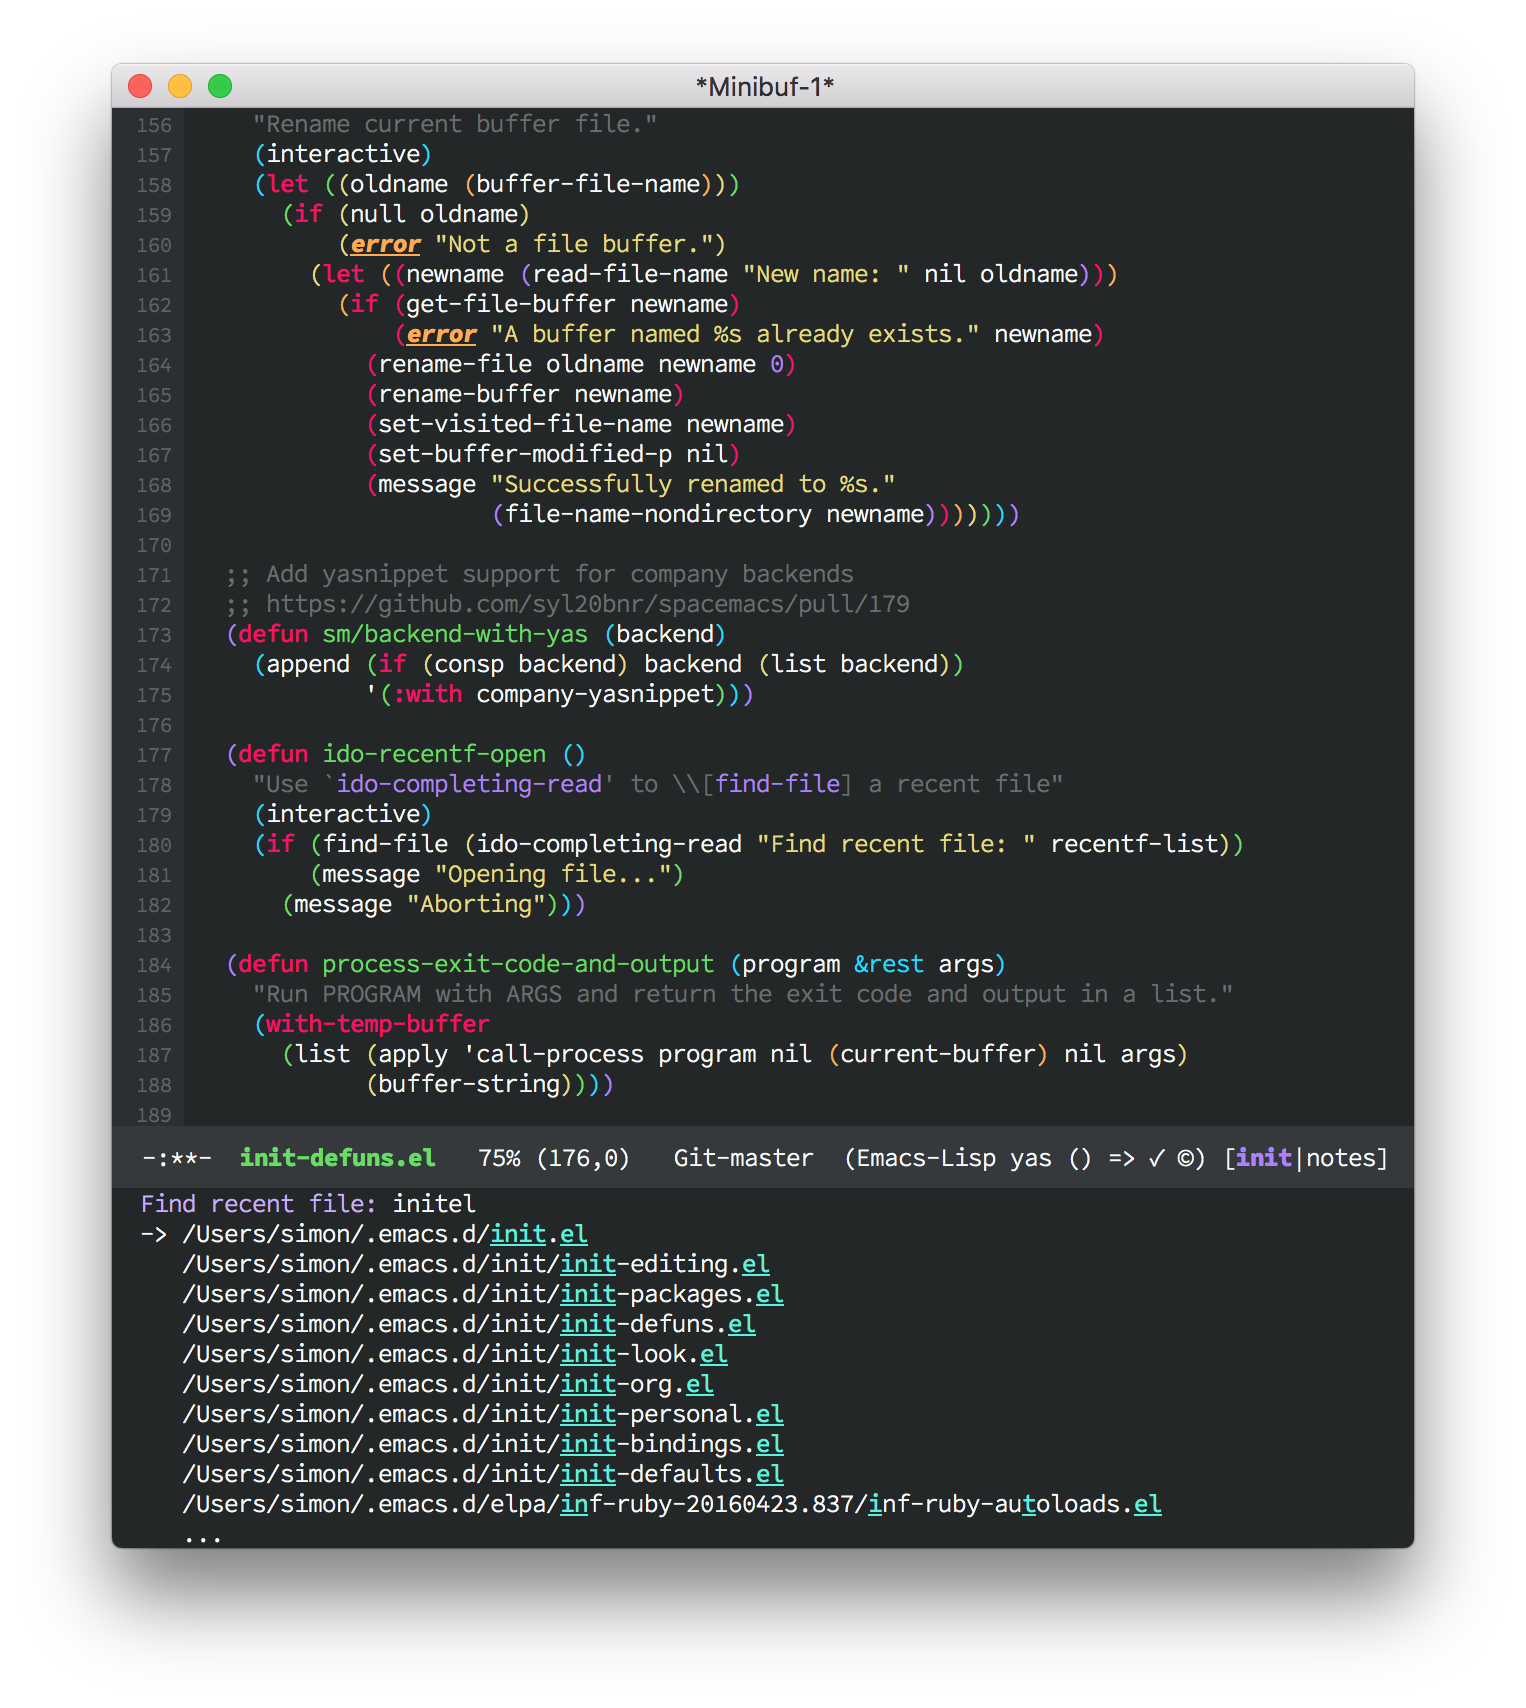
Task: Click 'recentf-list' on line 180
Action: pos(1134,844)
